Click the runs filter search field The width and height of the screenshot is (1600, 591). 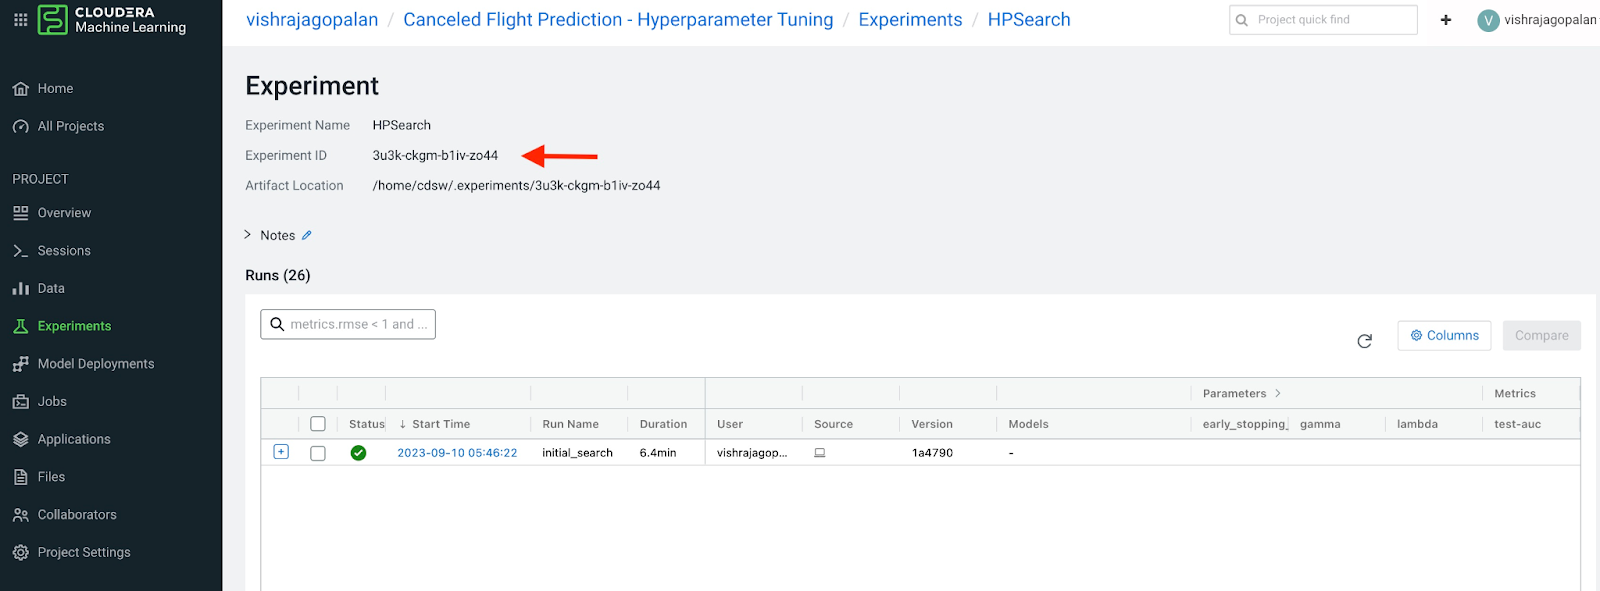[357, 324]
